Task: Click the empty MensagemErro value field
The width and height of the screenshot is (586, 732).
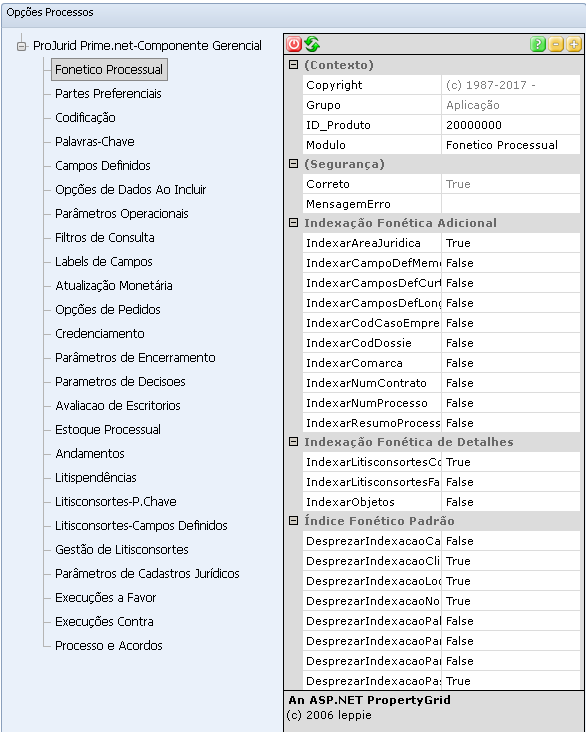Action: point(510,204)
